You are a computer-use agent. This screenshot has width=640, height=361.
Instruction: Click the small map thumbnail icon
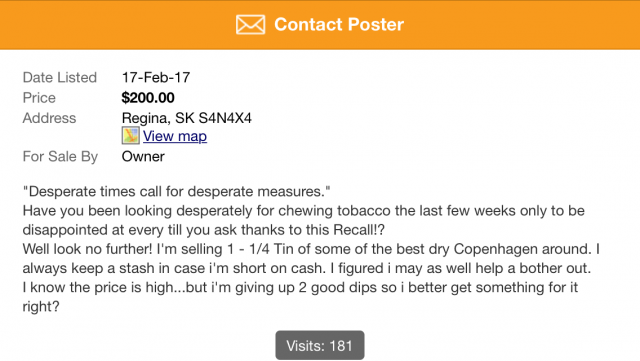click(x=131, y=136)
